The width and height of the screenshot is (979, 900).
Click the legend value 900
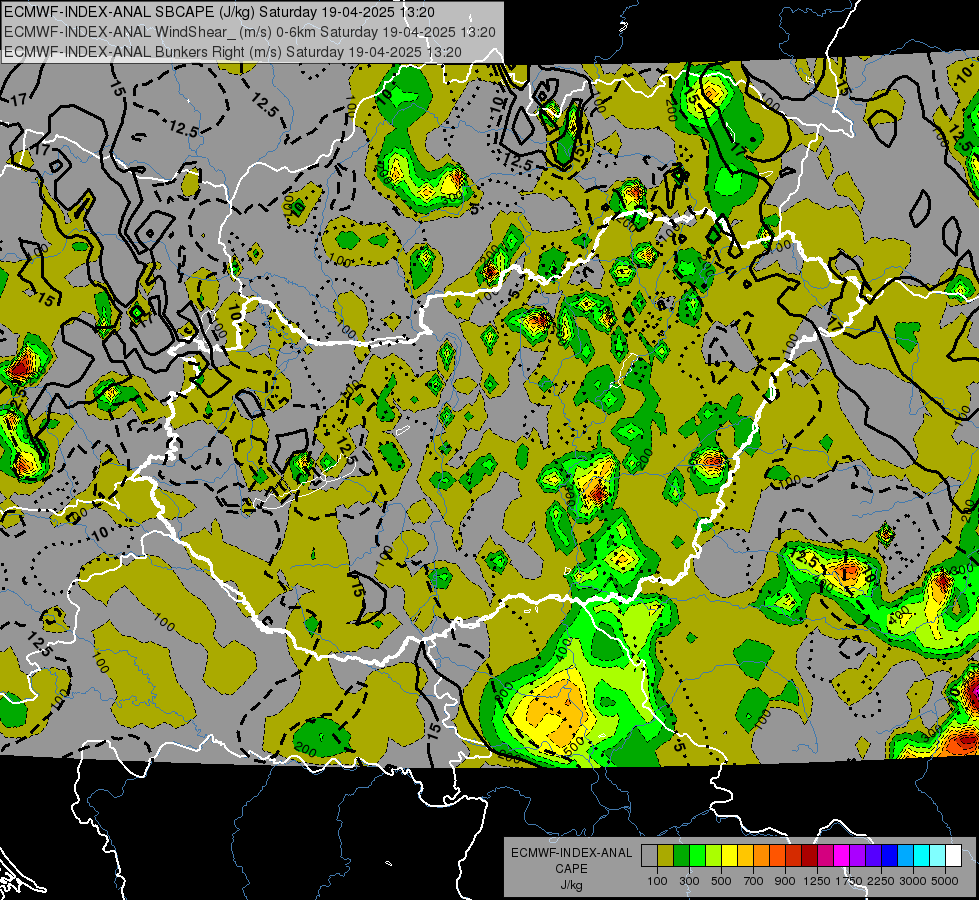click(x=785, y=881)
